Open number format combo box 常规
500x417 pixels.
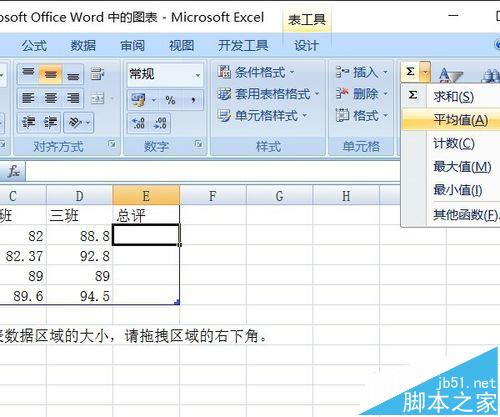tap(165, 74)
